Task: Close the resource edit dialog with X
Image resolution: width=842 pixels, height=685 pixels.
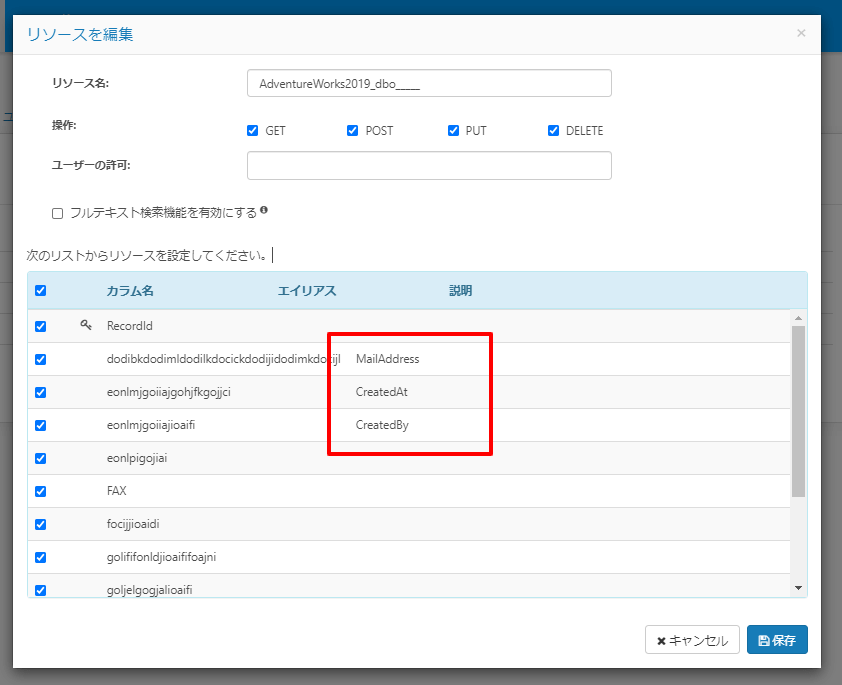Action: 801,33
